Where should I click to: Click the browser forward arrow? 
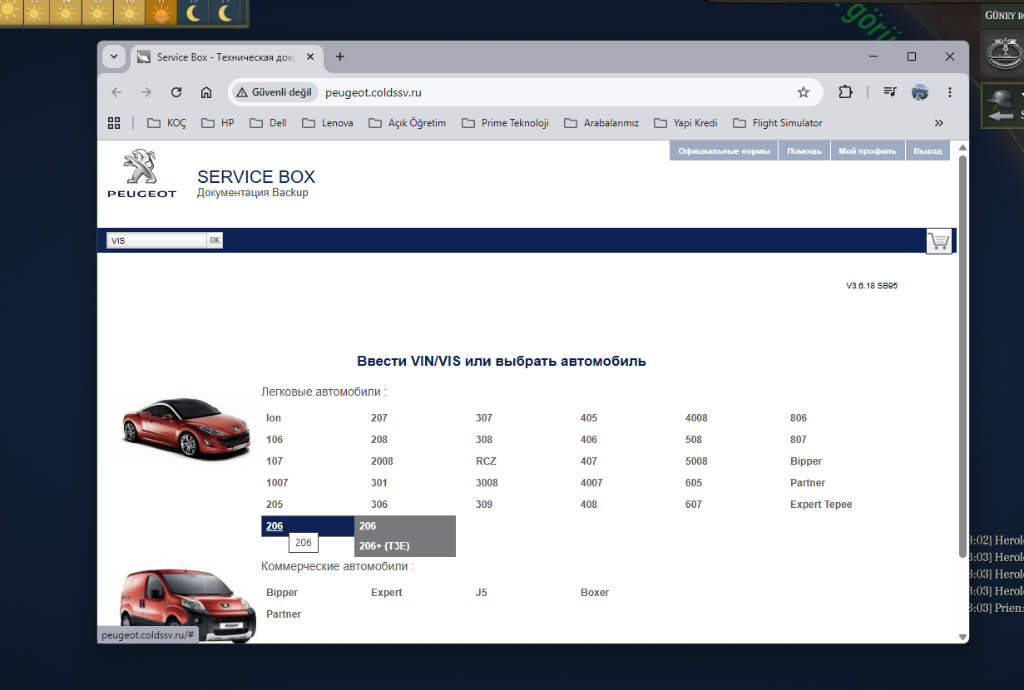146,93
